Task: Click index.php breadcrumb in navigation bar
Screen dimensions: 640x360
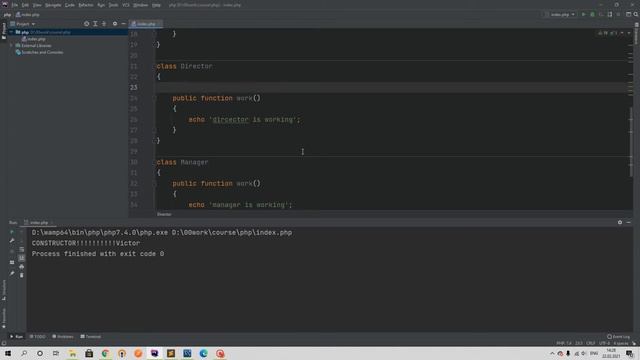Action: [x=28, y=15]
